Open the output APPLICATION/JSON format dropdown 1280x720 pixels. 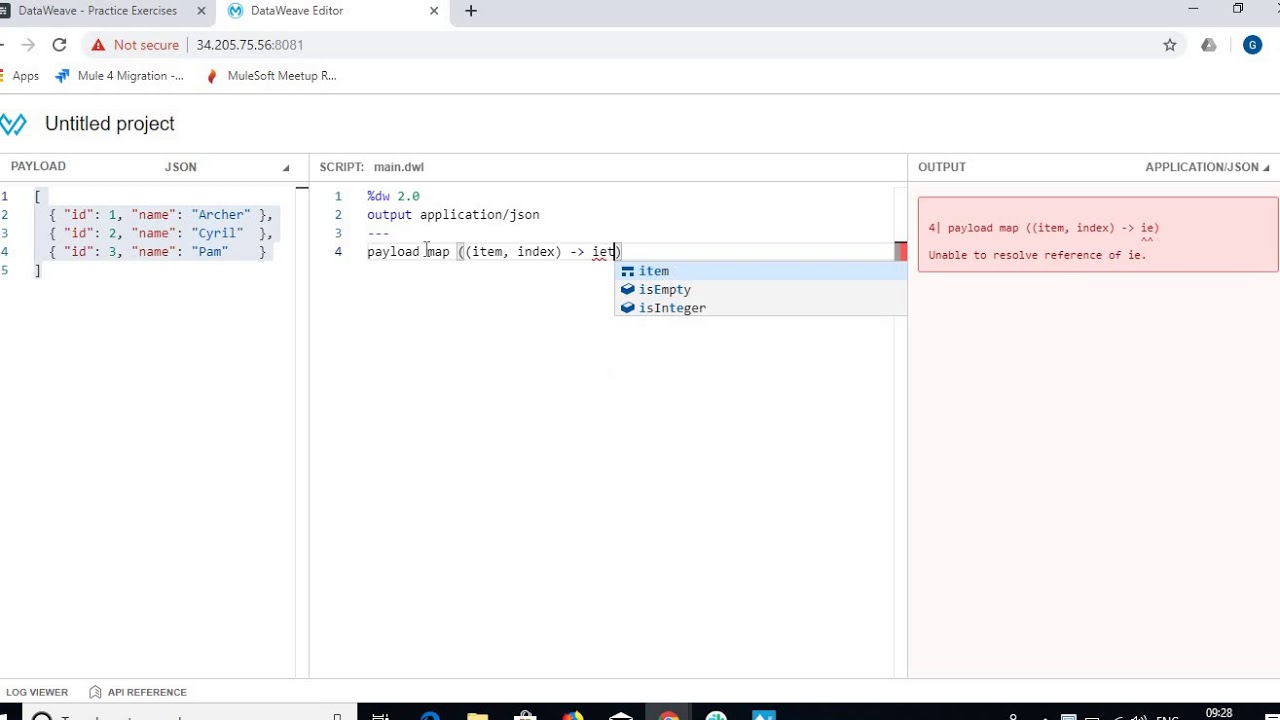click(x=1207, y=167)
